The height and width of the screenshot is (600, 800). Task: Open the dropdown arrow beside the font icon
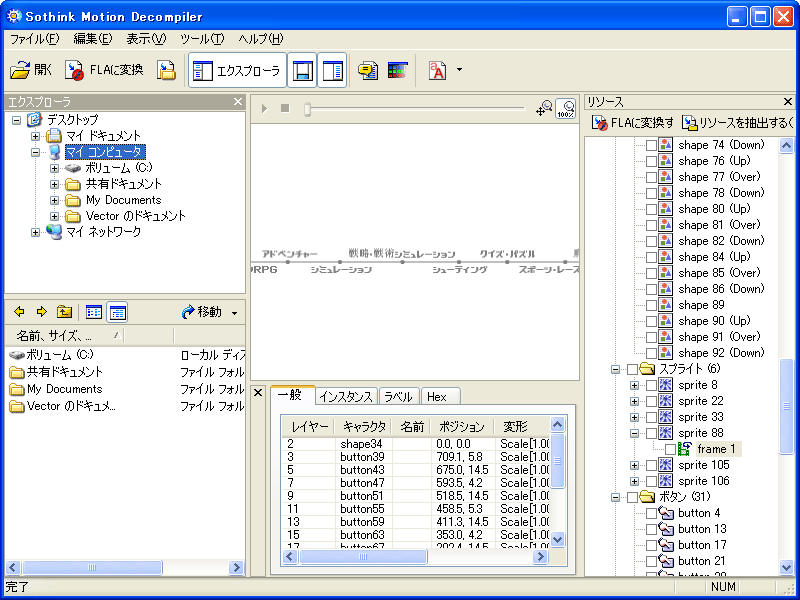pyautogui.click(x=459, y=70)
